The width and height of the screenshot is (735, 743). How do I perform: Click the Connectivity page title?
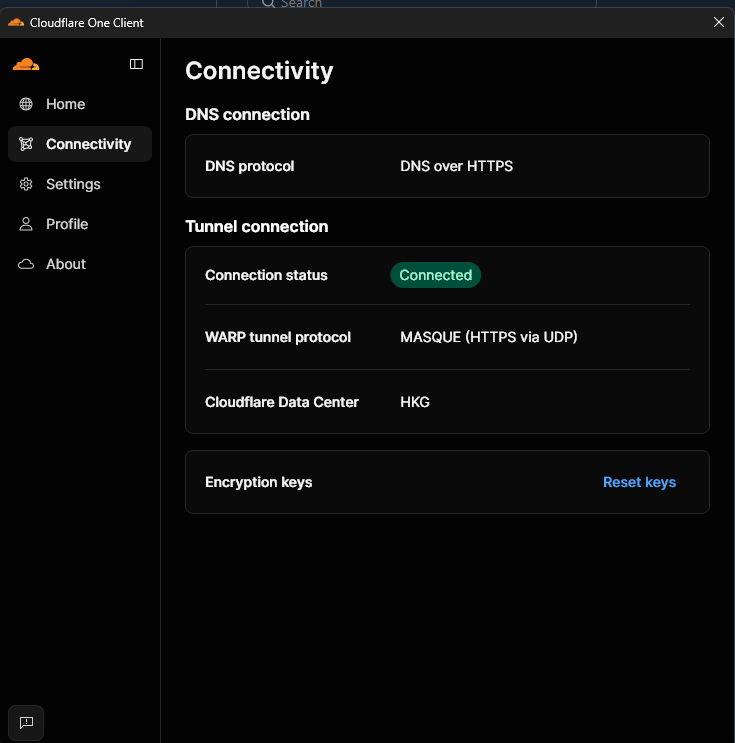(x=259, y=71)
